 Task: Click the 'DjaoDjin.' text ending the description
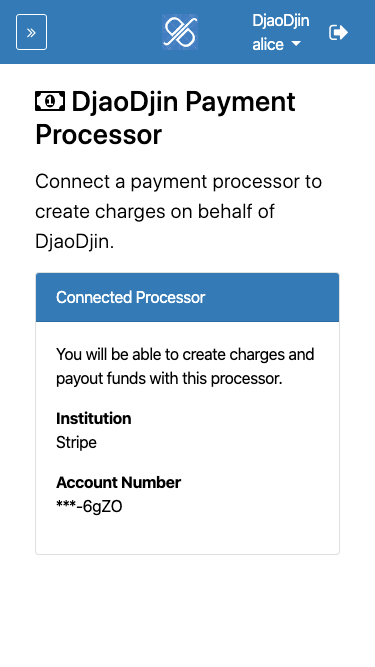click(x=75, y=242)
